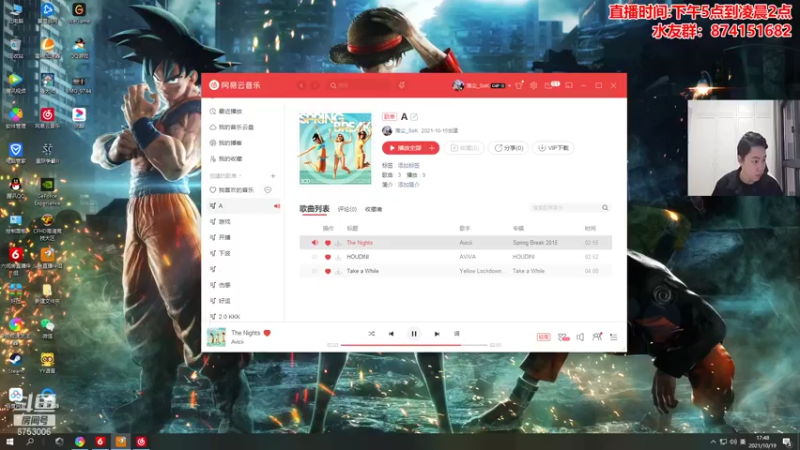Click the playlist search magnifier icon

605,208
